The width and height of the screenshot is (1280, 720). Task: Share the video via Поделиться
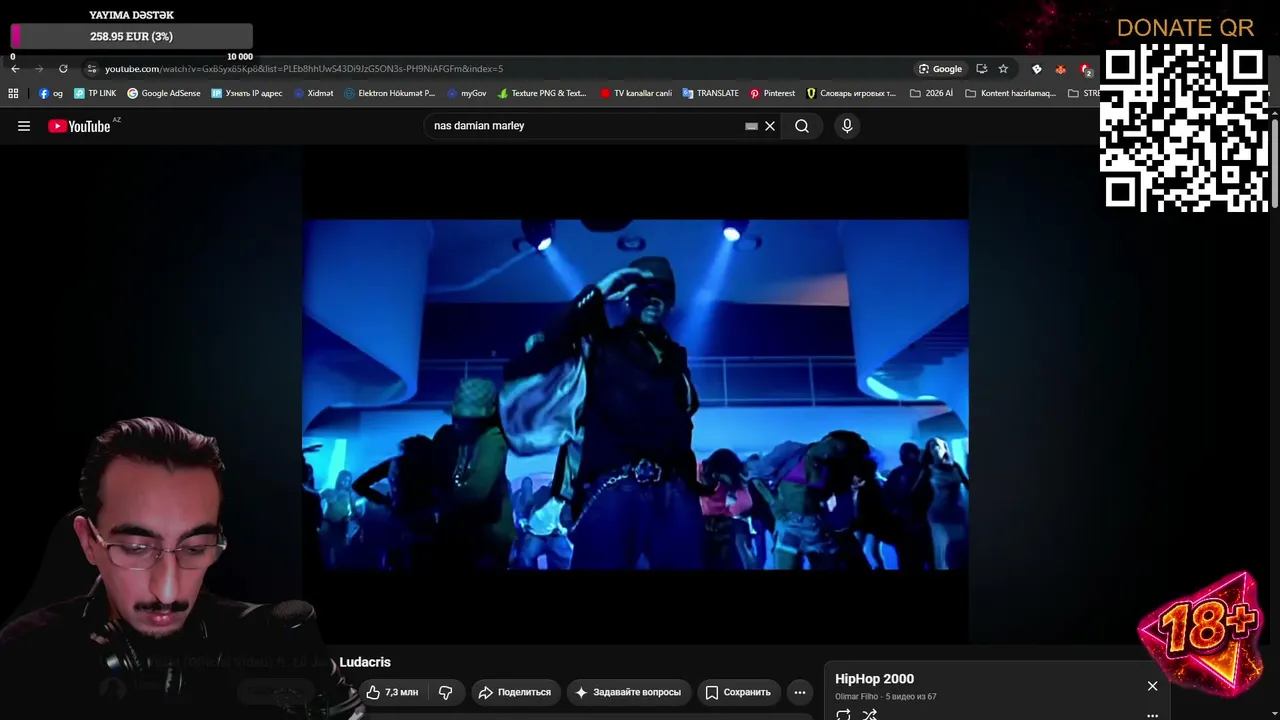tap(514, 692)
